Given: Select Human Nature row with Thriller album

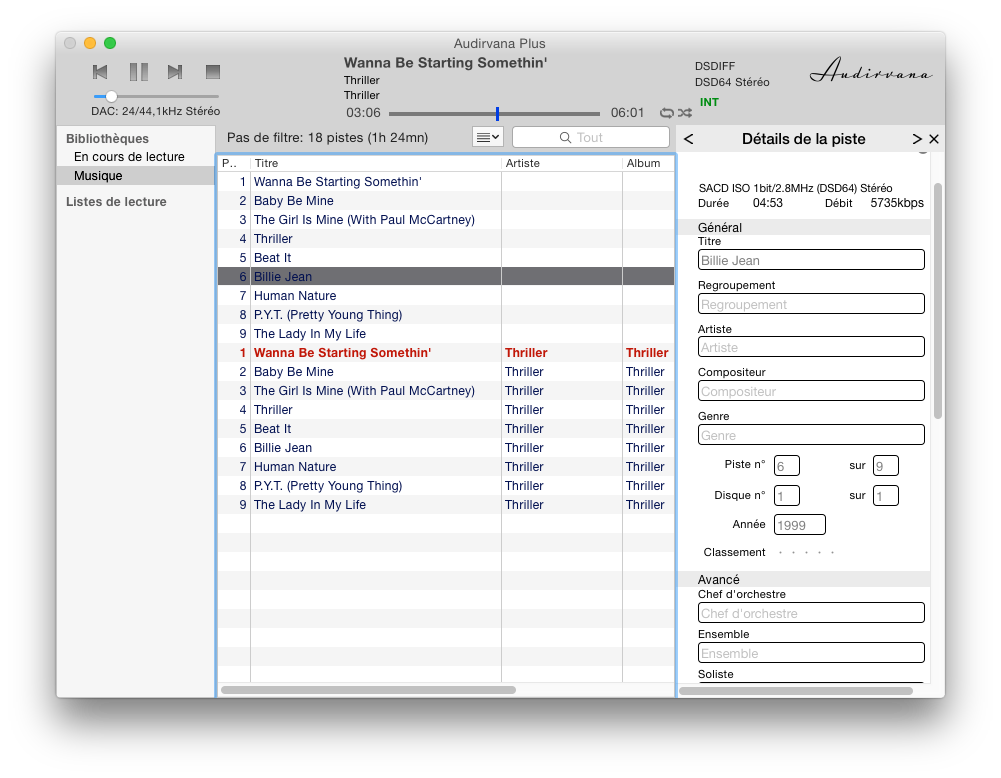Looking at the screenshot, I should (x=446, y=467).
